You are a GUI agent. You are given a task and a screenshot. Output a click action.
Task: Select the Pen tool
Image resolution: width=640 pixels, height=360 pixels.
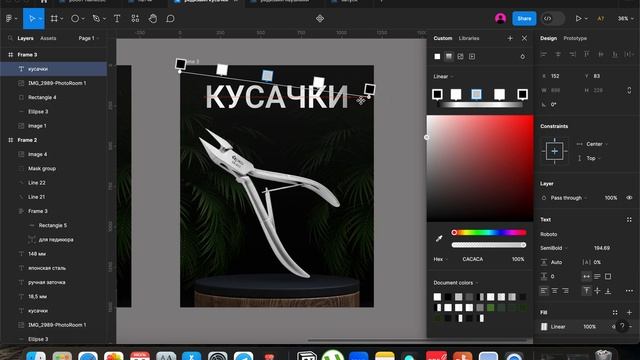[96, 18]
